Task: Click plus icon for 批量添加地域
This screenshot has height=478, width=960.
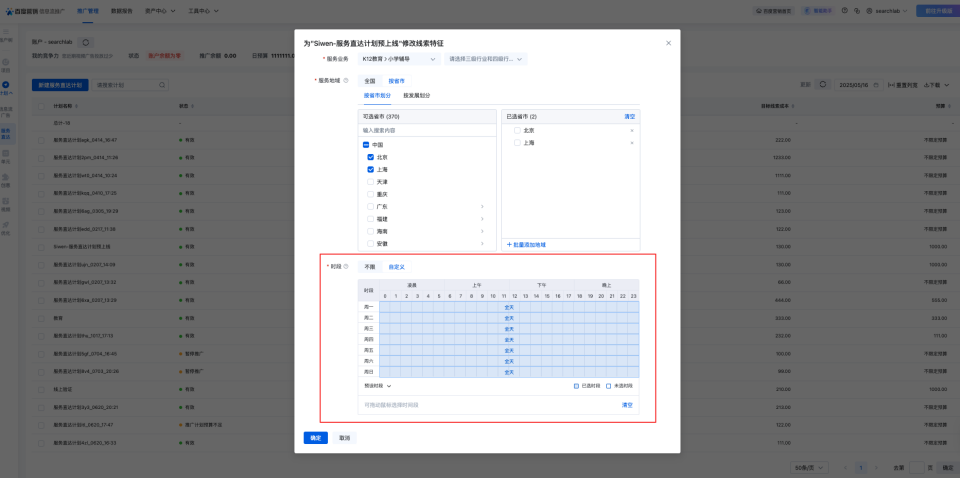Action: click(x=509, y=244)
